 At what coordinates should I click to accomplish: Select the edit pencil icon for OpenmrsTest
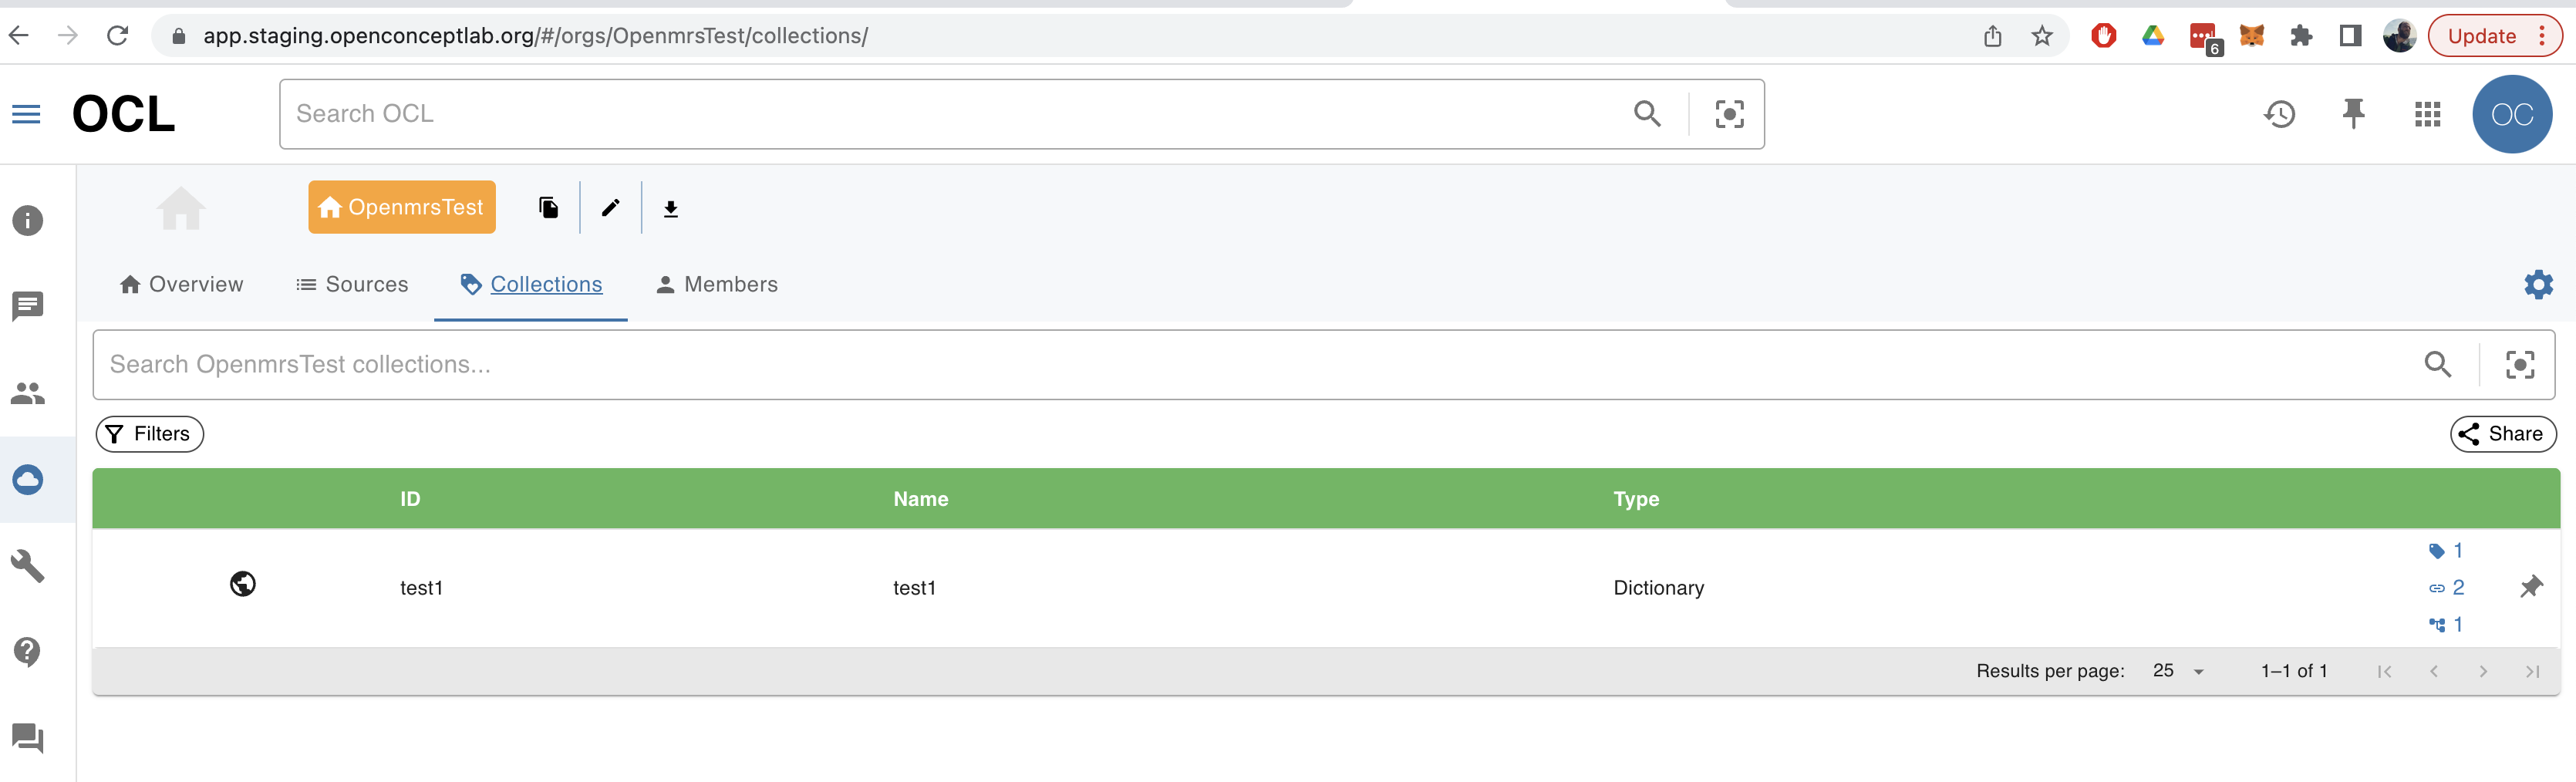(x=610, y=207)
